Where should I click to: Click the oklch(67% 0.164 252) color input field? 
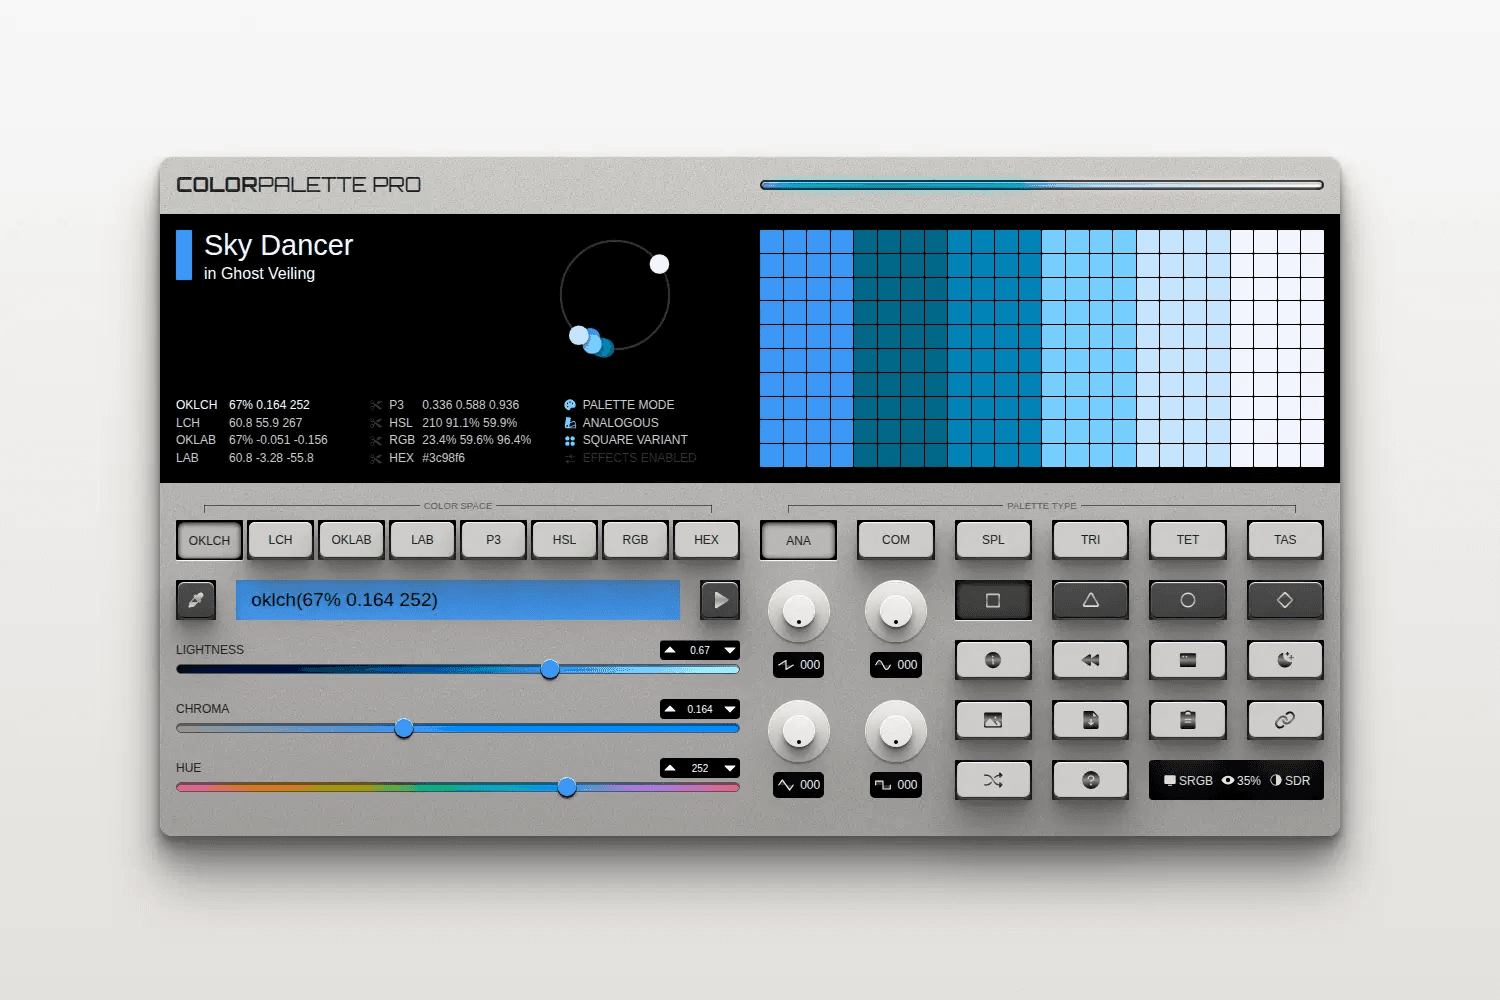pos(458,600)
